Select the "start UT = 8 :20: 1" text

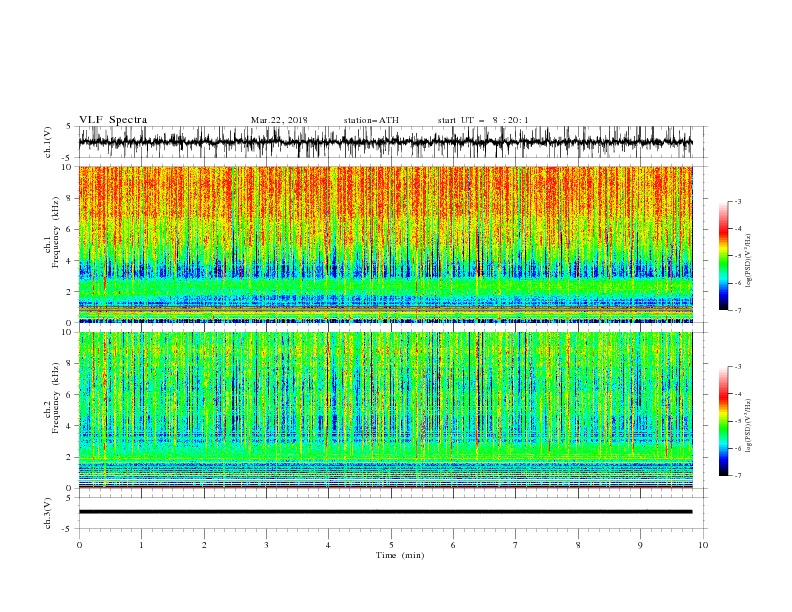tap(483, 120)
